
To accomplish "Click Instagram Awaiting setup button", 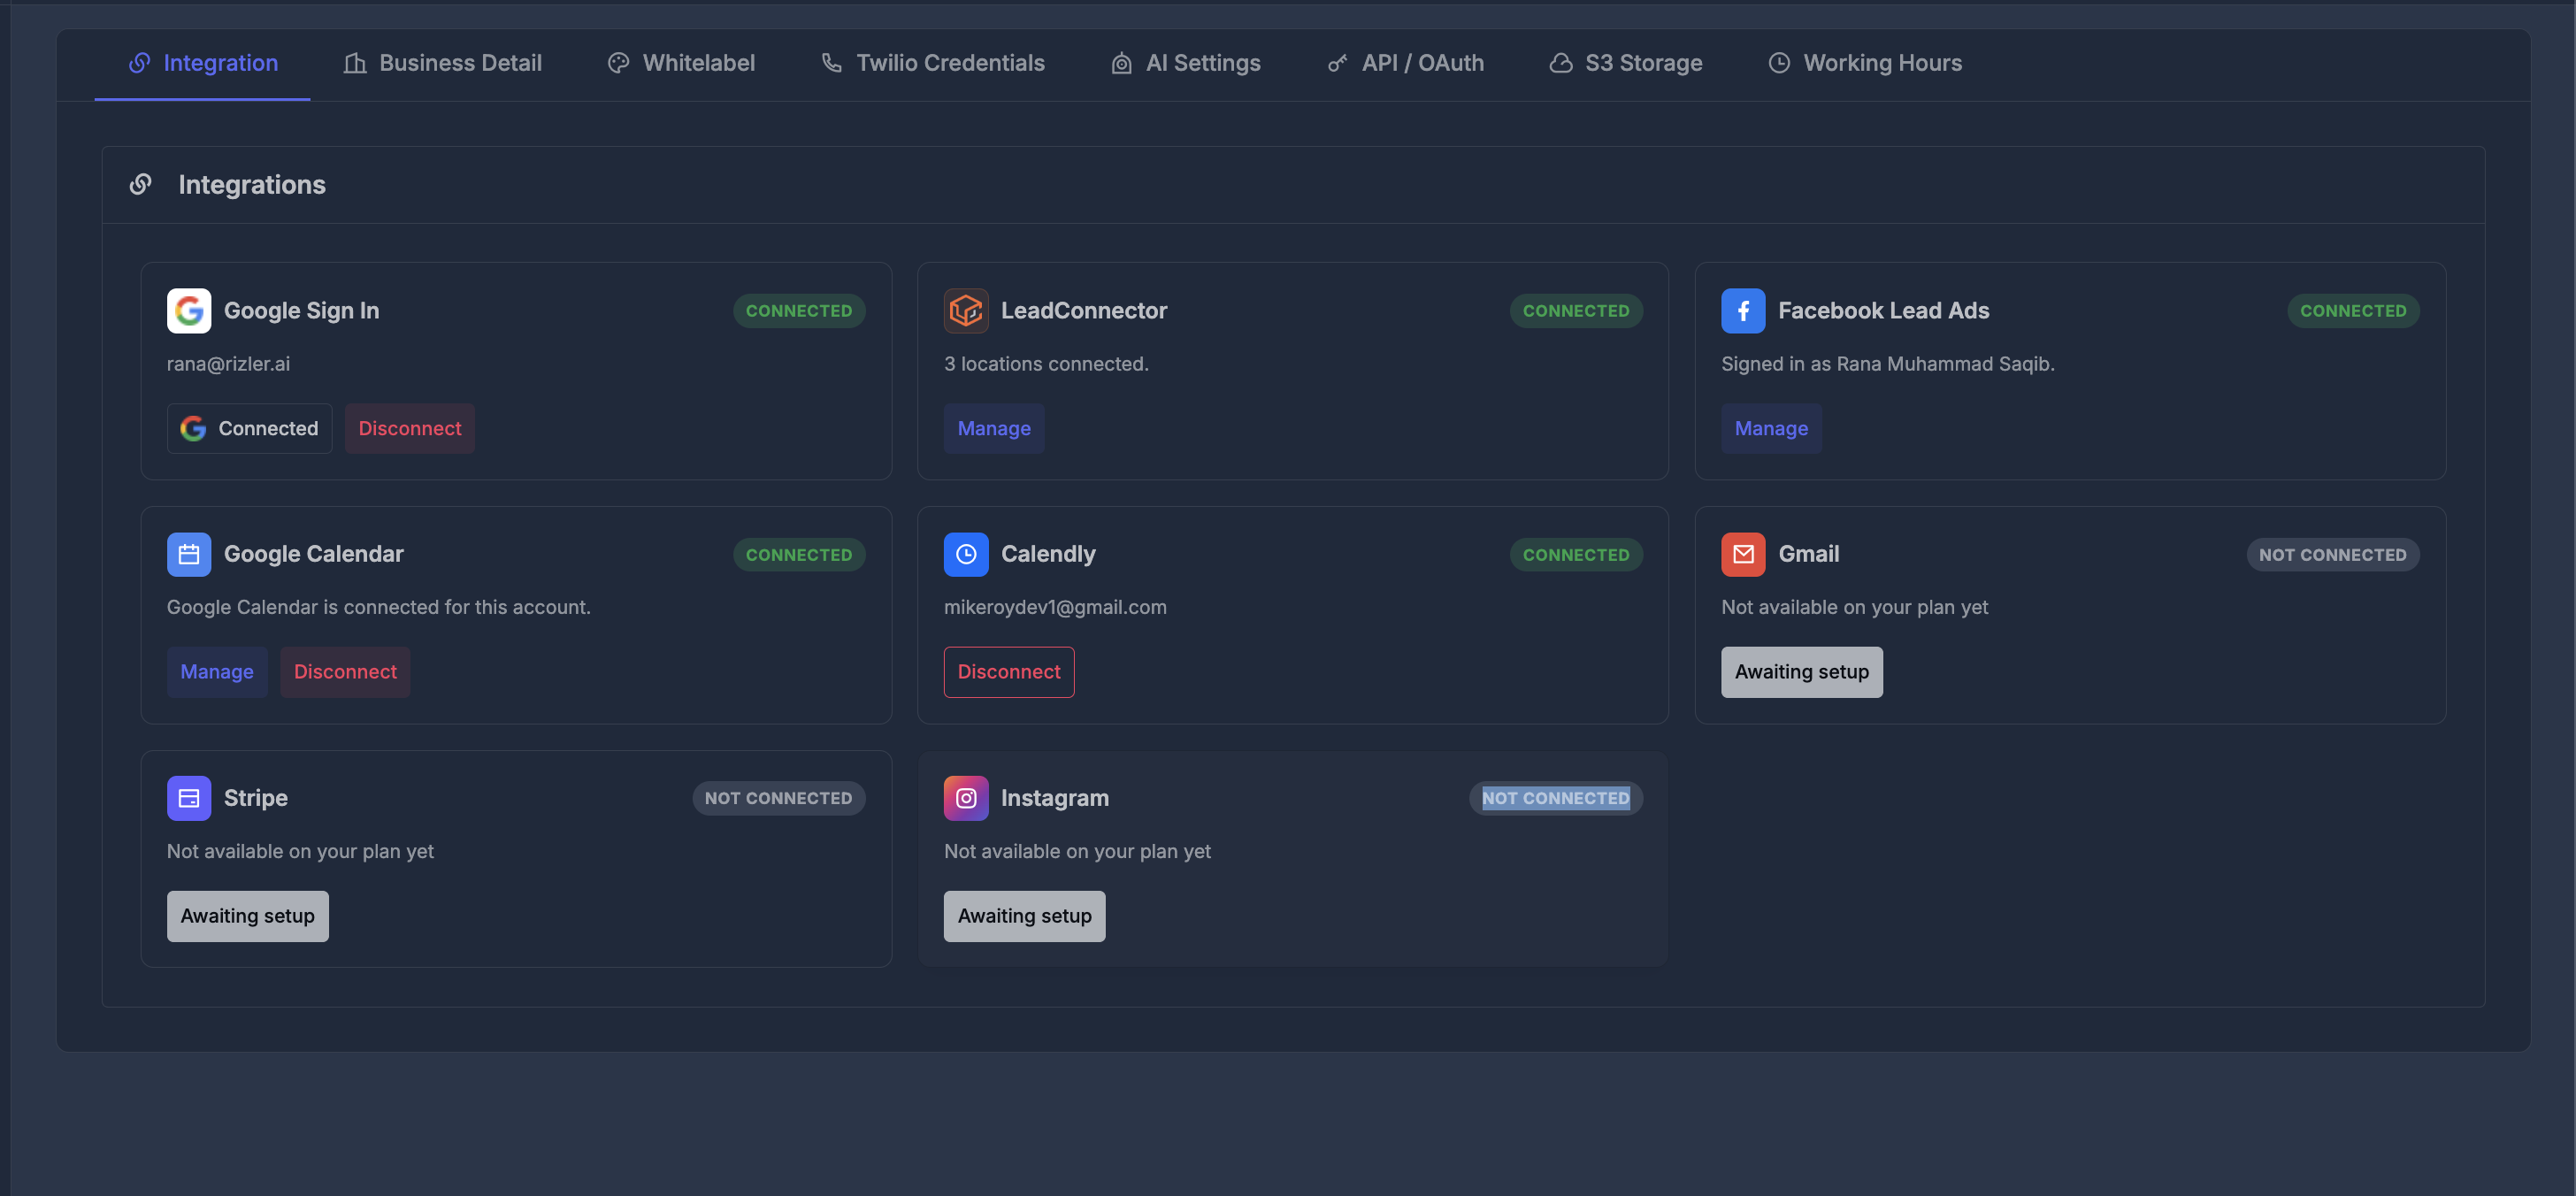I will (x=1024, y=916).
